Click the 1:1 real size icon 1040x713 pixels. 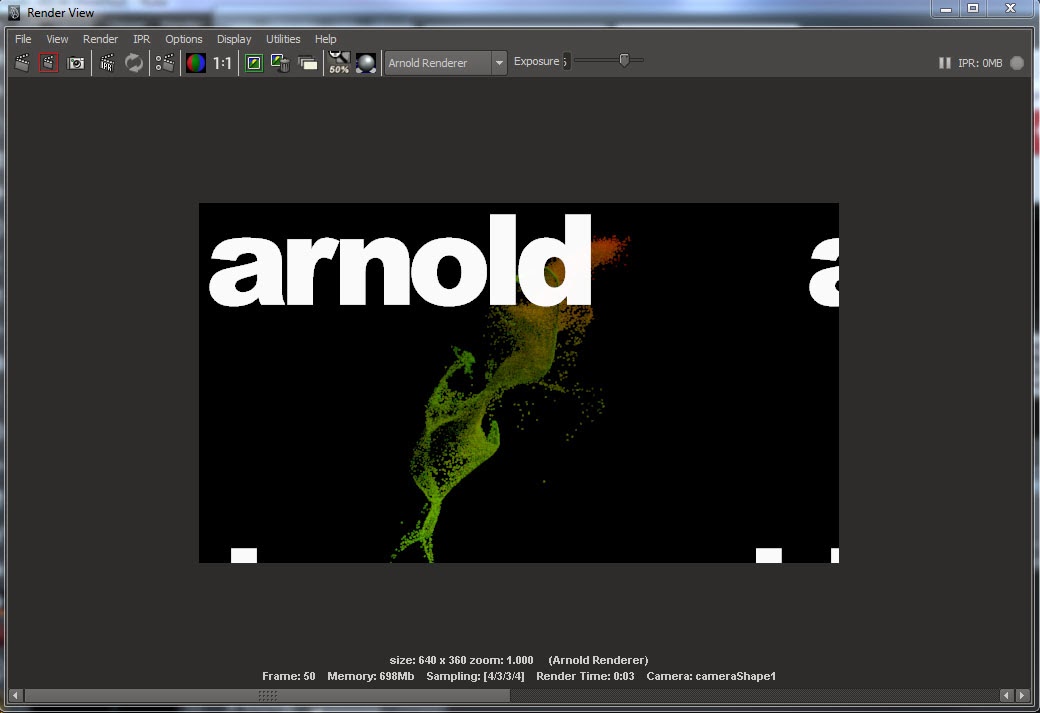pos(222,63)
